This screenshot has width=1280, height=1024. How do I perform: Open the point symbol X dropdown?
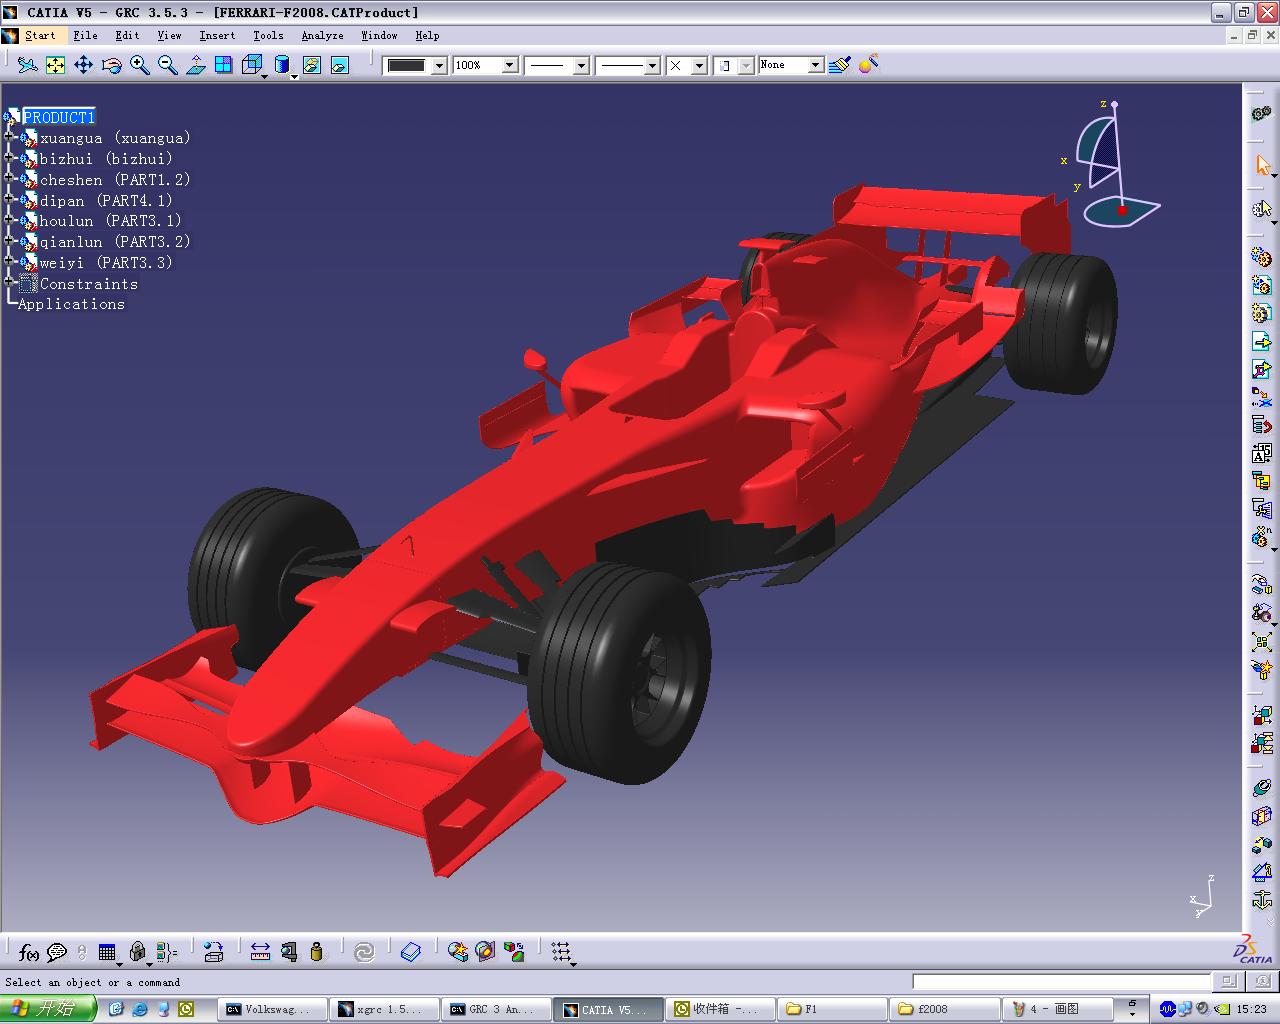click(x=699, y=65)
